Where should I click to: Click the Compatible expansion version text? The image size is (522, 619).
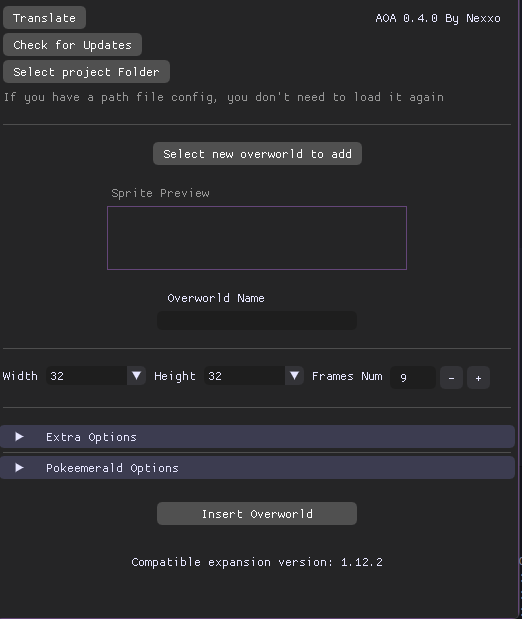(257, 562)
